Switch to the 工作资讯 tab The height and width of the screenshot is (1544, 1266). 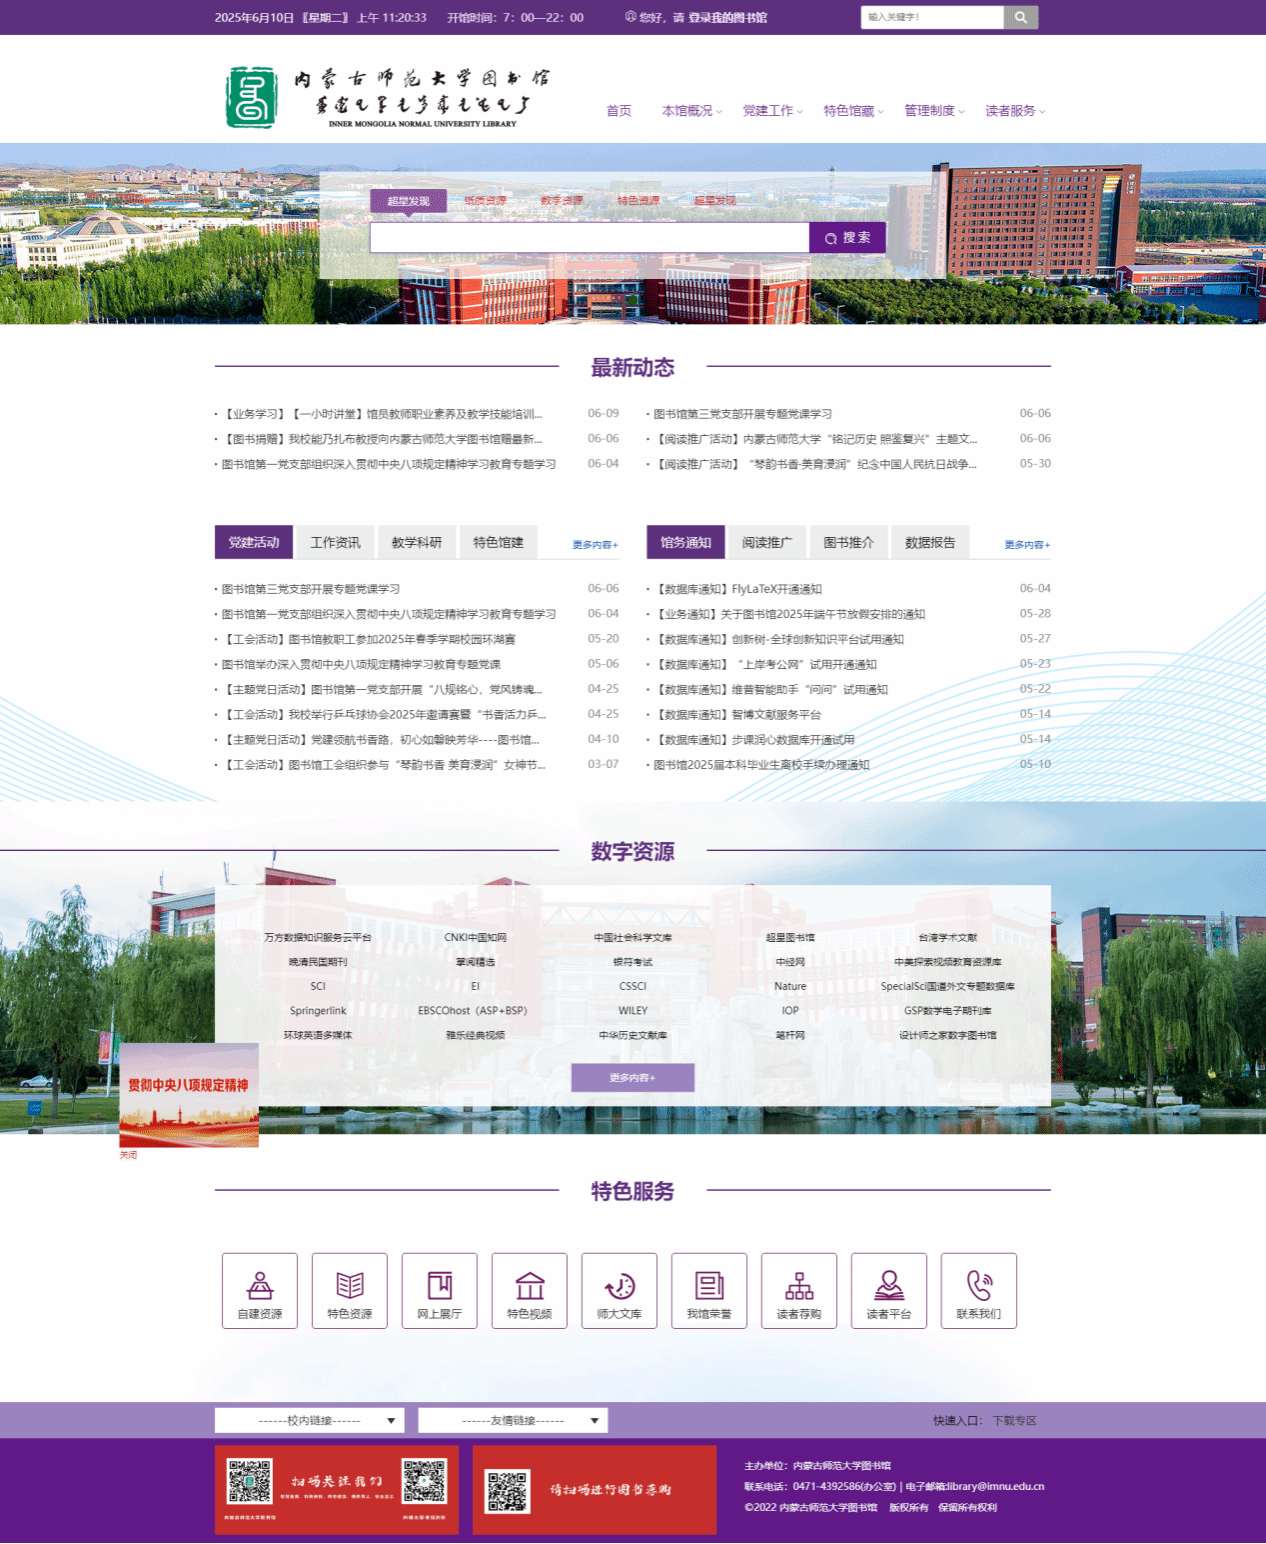click(x=335, y=542)
